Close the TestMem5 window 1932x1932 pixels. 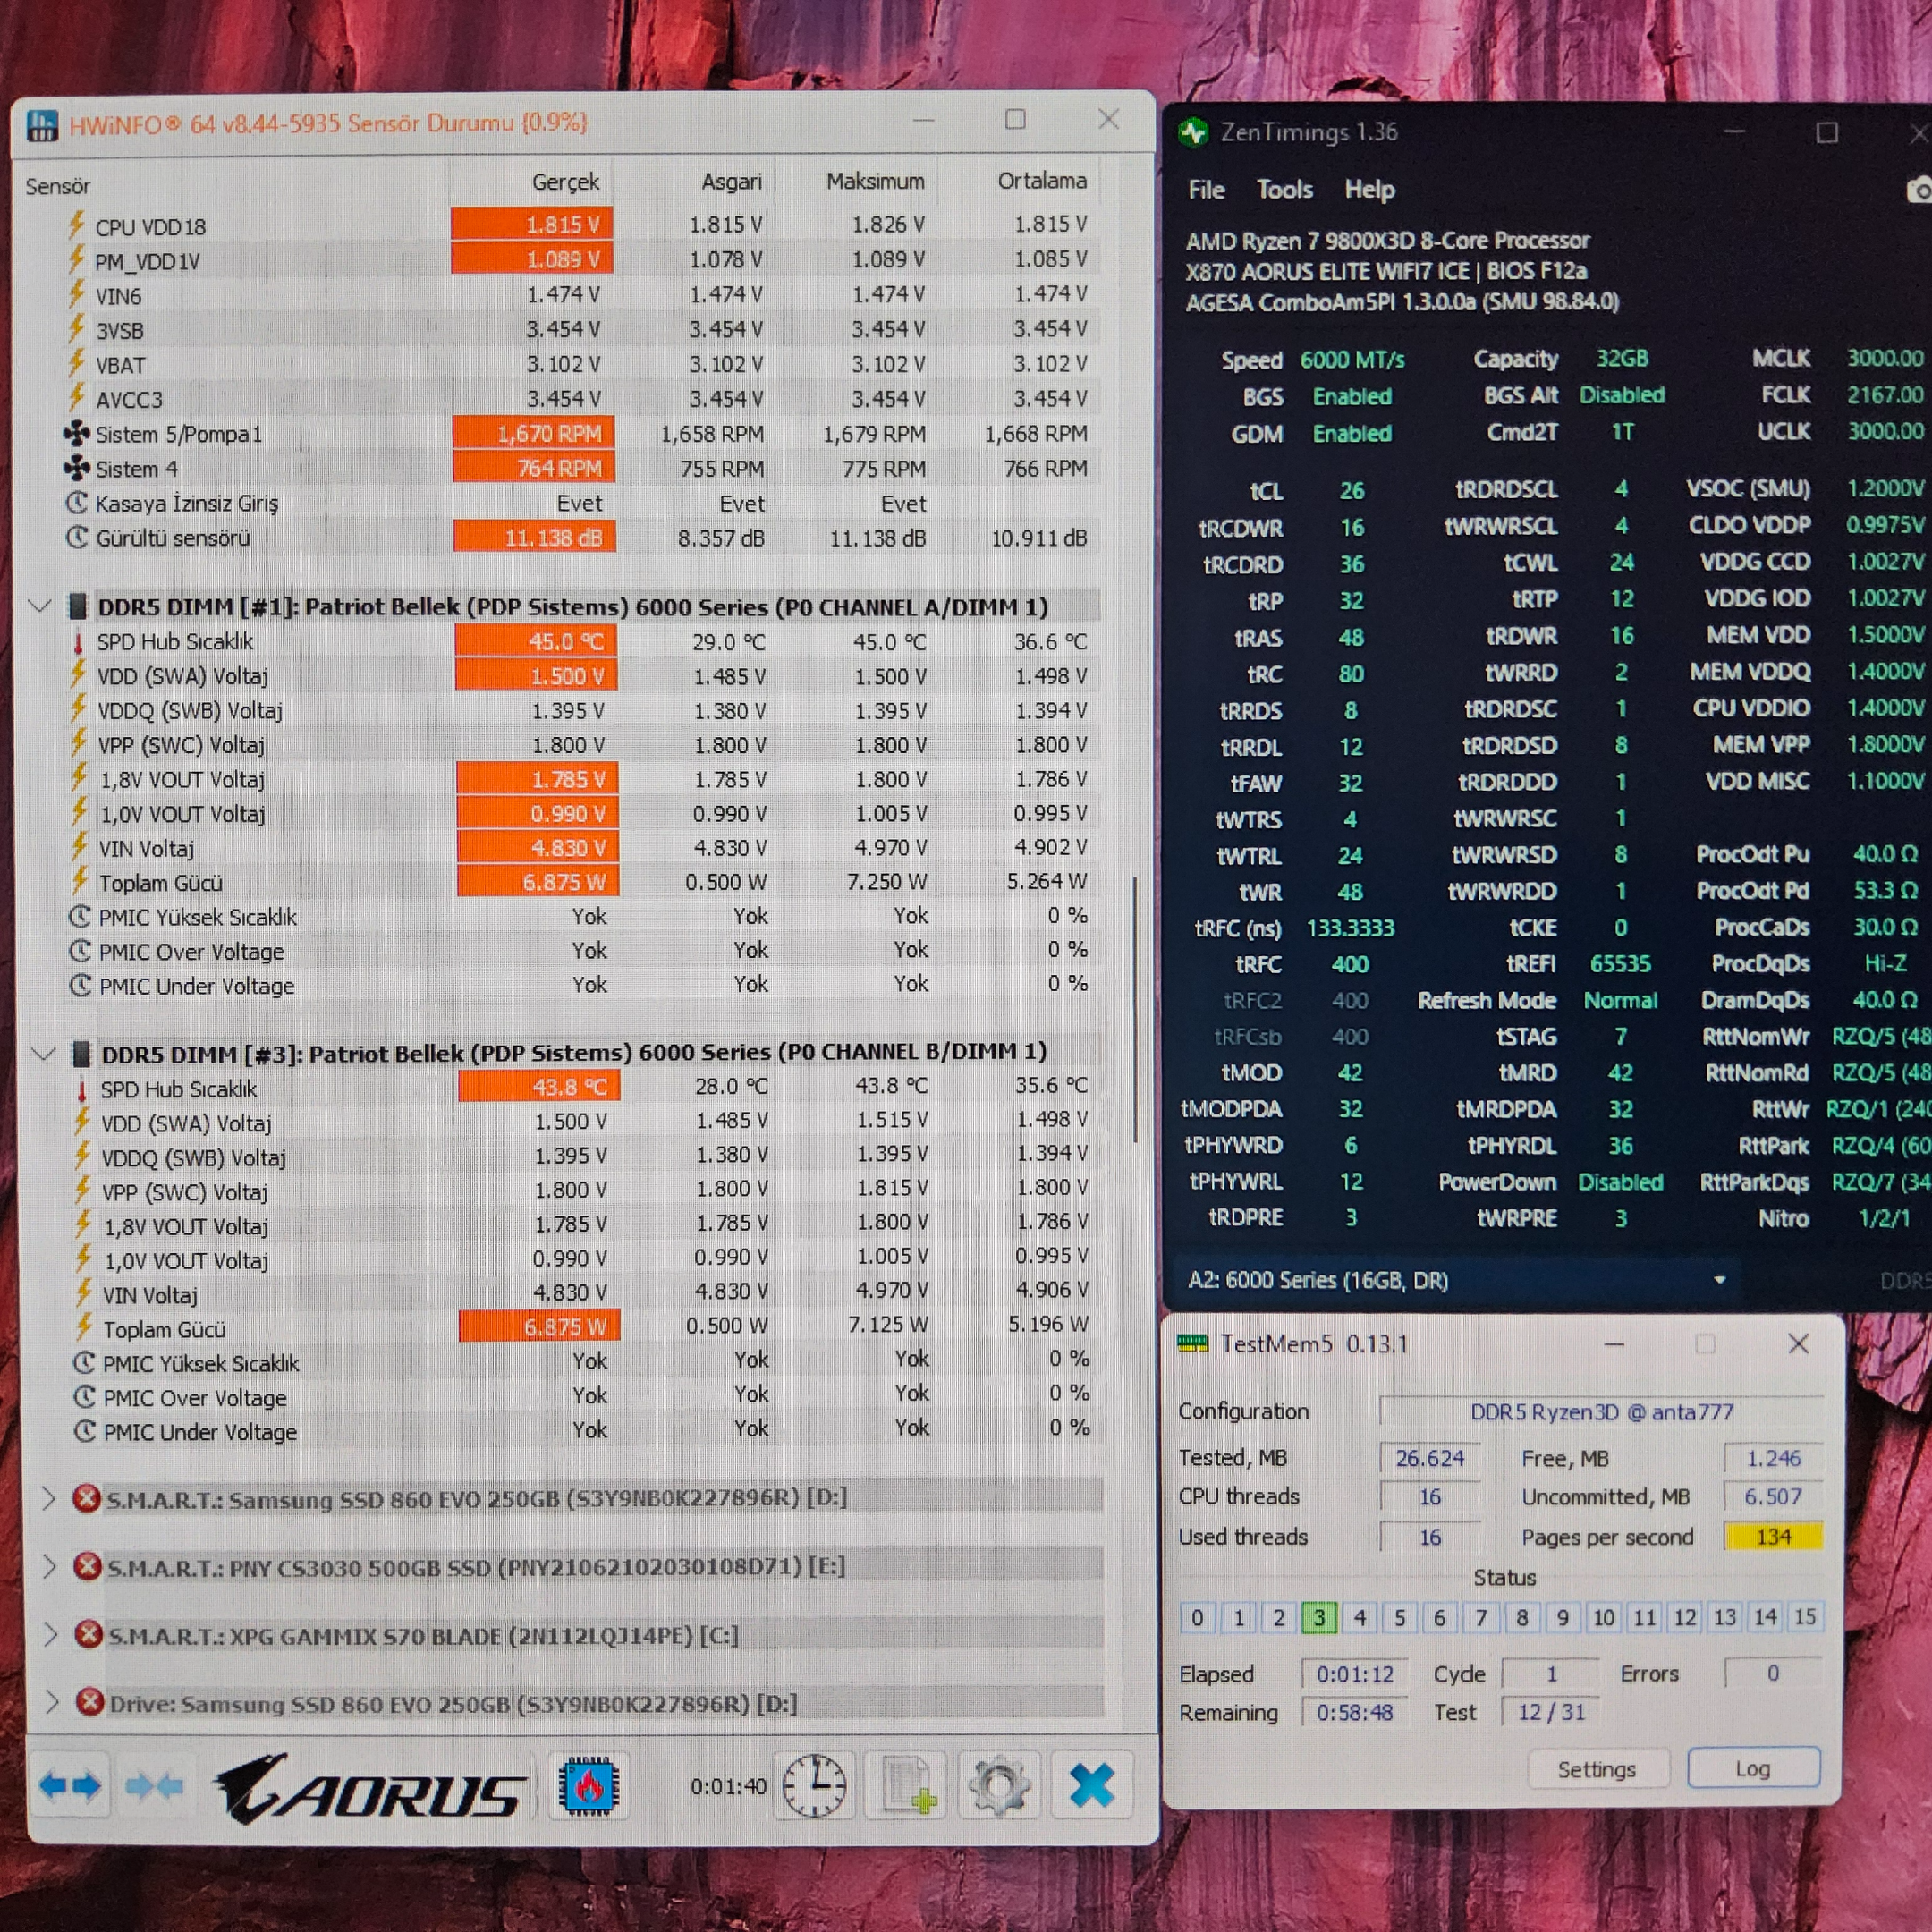pyautogui.click(x=1798, y=1343)
